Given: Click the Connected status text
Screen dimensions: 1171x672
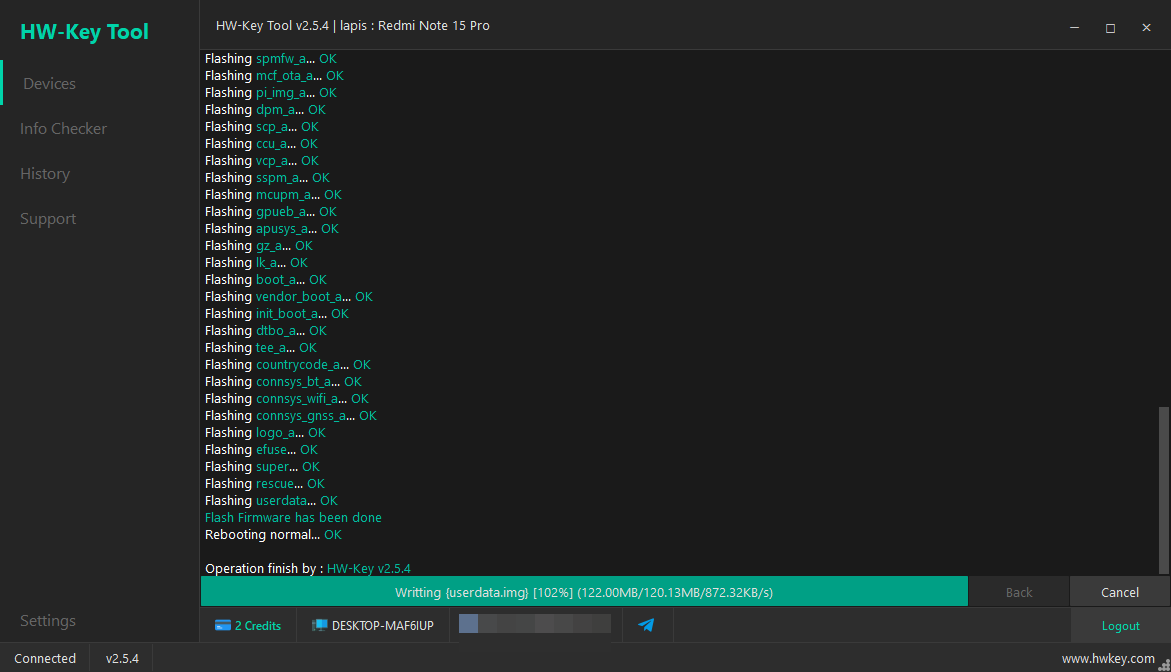Looking at the screenshot, I should pos(45,659).
